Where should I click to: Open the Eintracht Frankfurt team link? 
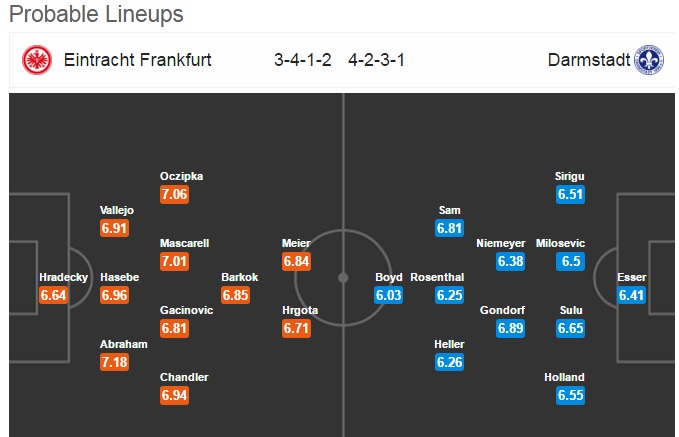[x=137, y=60]
